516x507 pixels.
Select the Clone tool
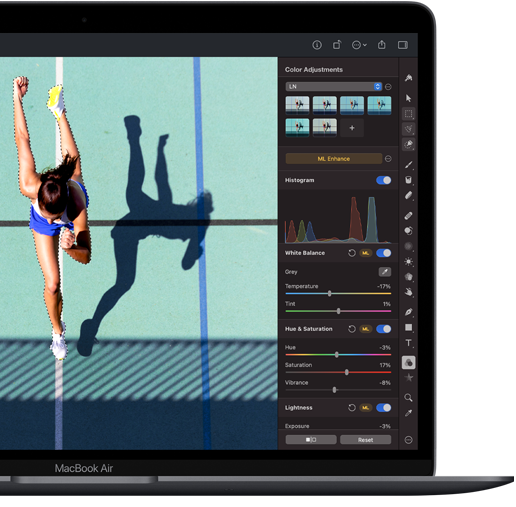click(408, 231)
